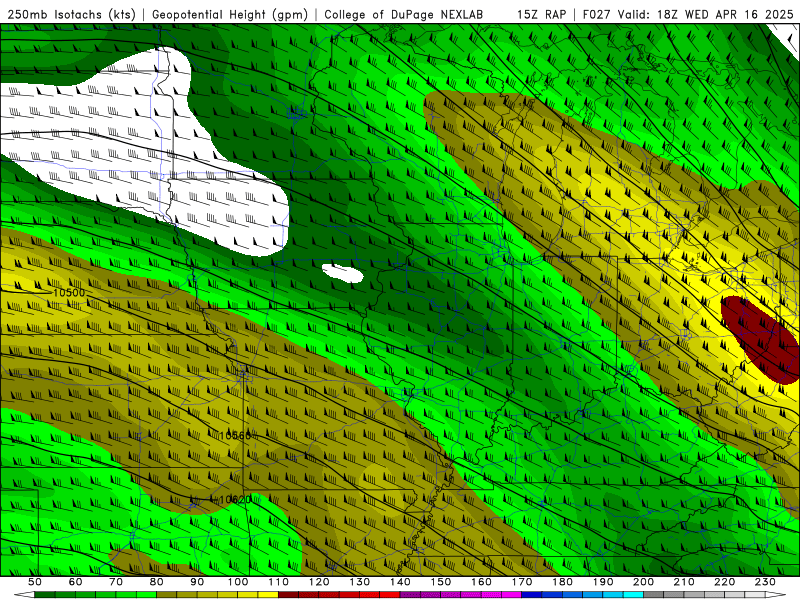Click the 170 value on the legend scale
Screen dimensions: 800x600
tap(521, 582)
